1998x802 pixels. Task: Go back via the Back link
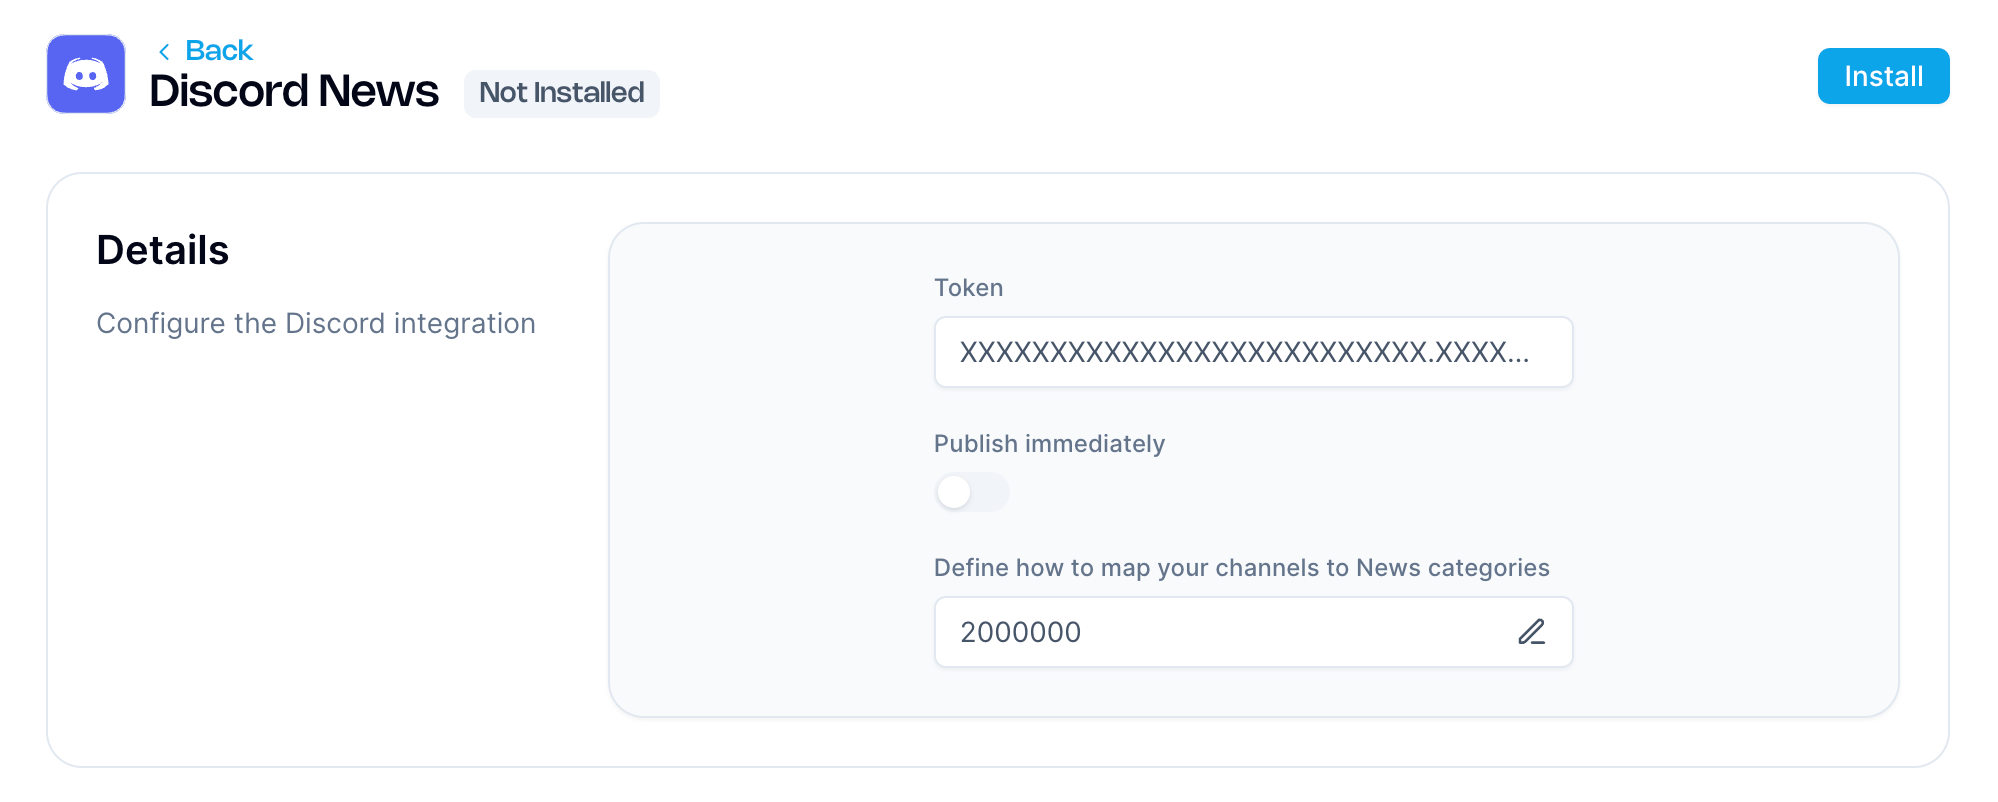pos(219,51)
